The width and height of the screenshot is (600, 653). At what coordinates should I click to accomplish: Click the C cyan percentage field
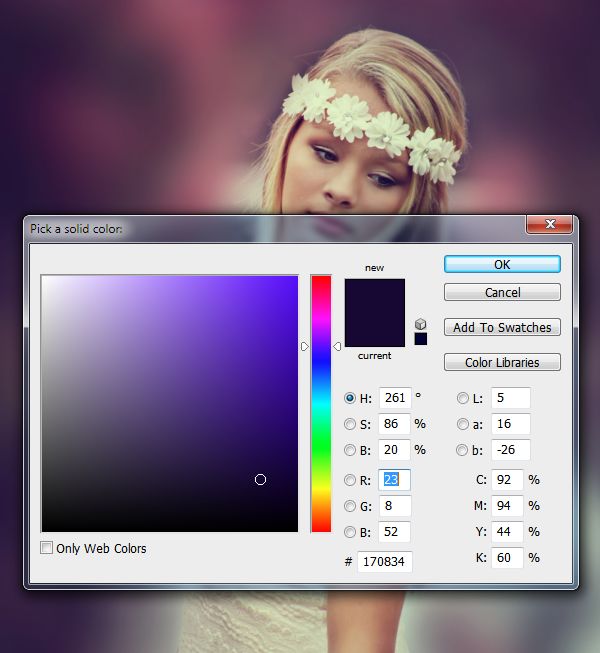point(507,480)
